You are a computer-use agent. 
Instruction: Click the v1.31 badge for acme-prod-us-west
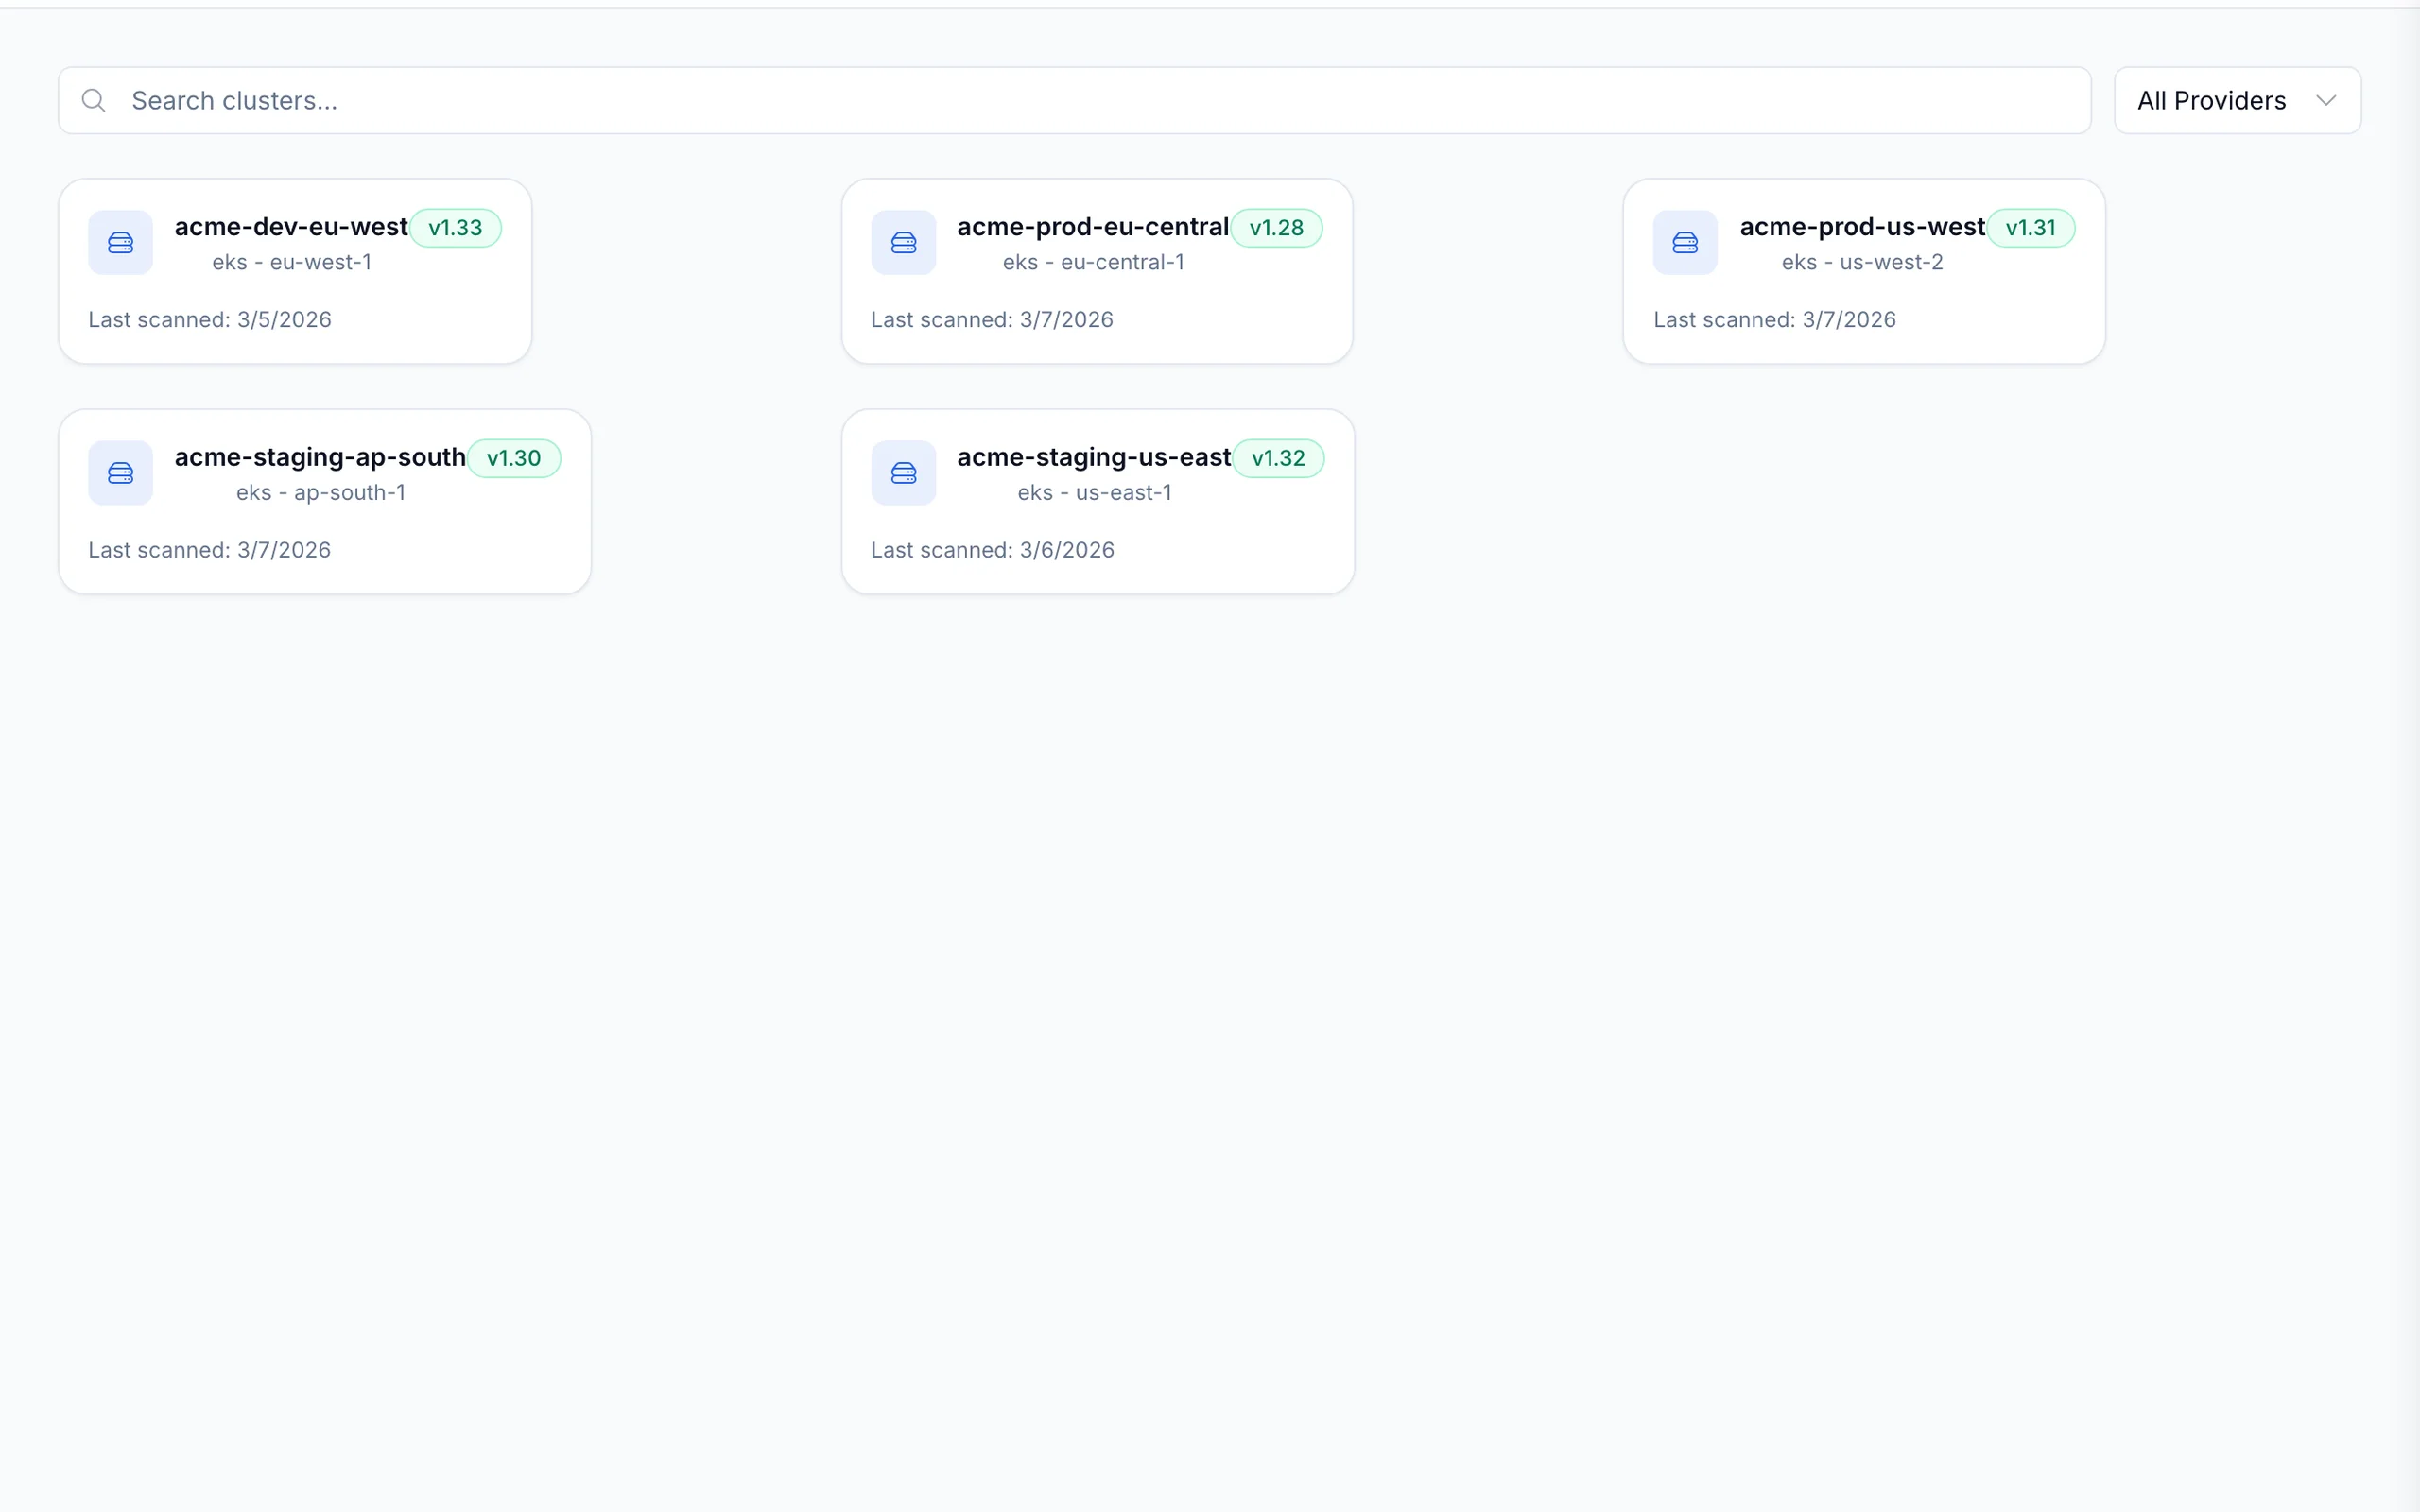(2031, 228)
